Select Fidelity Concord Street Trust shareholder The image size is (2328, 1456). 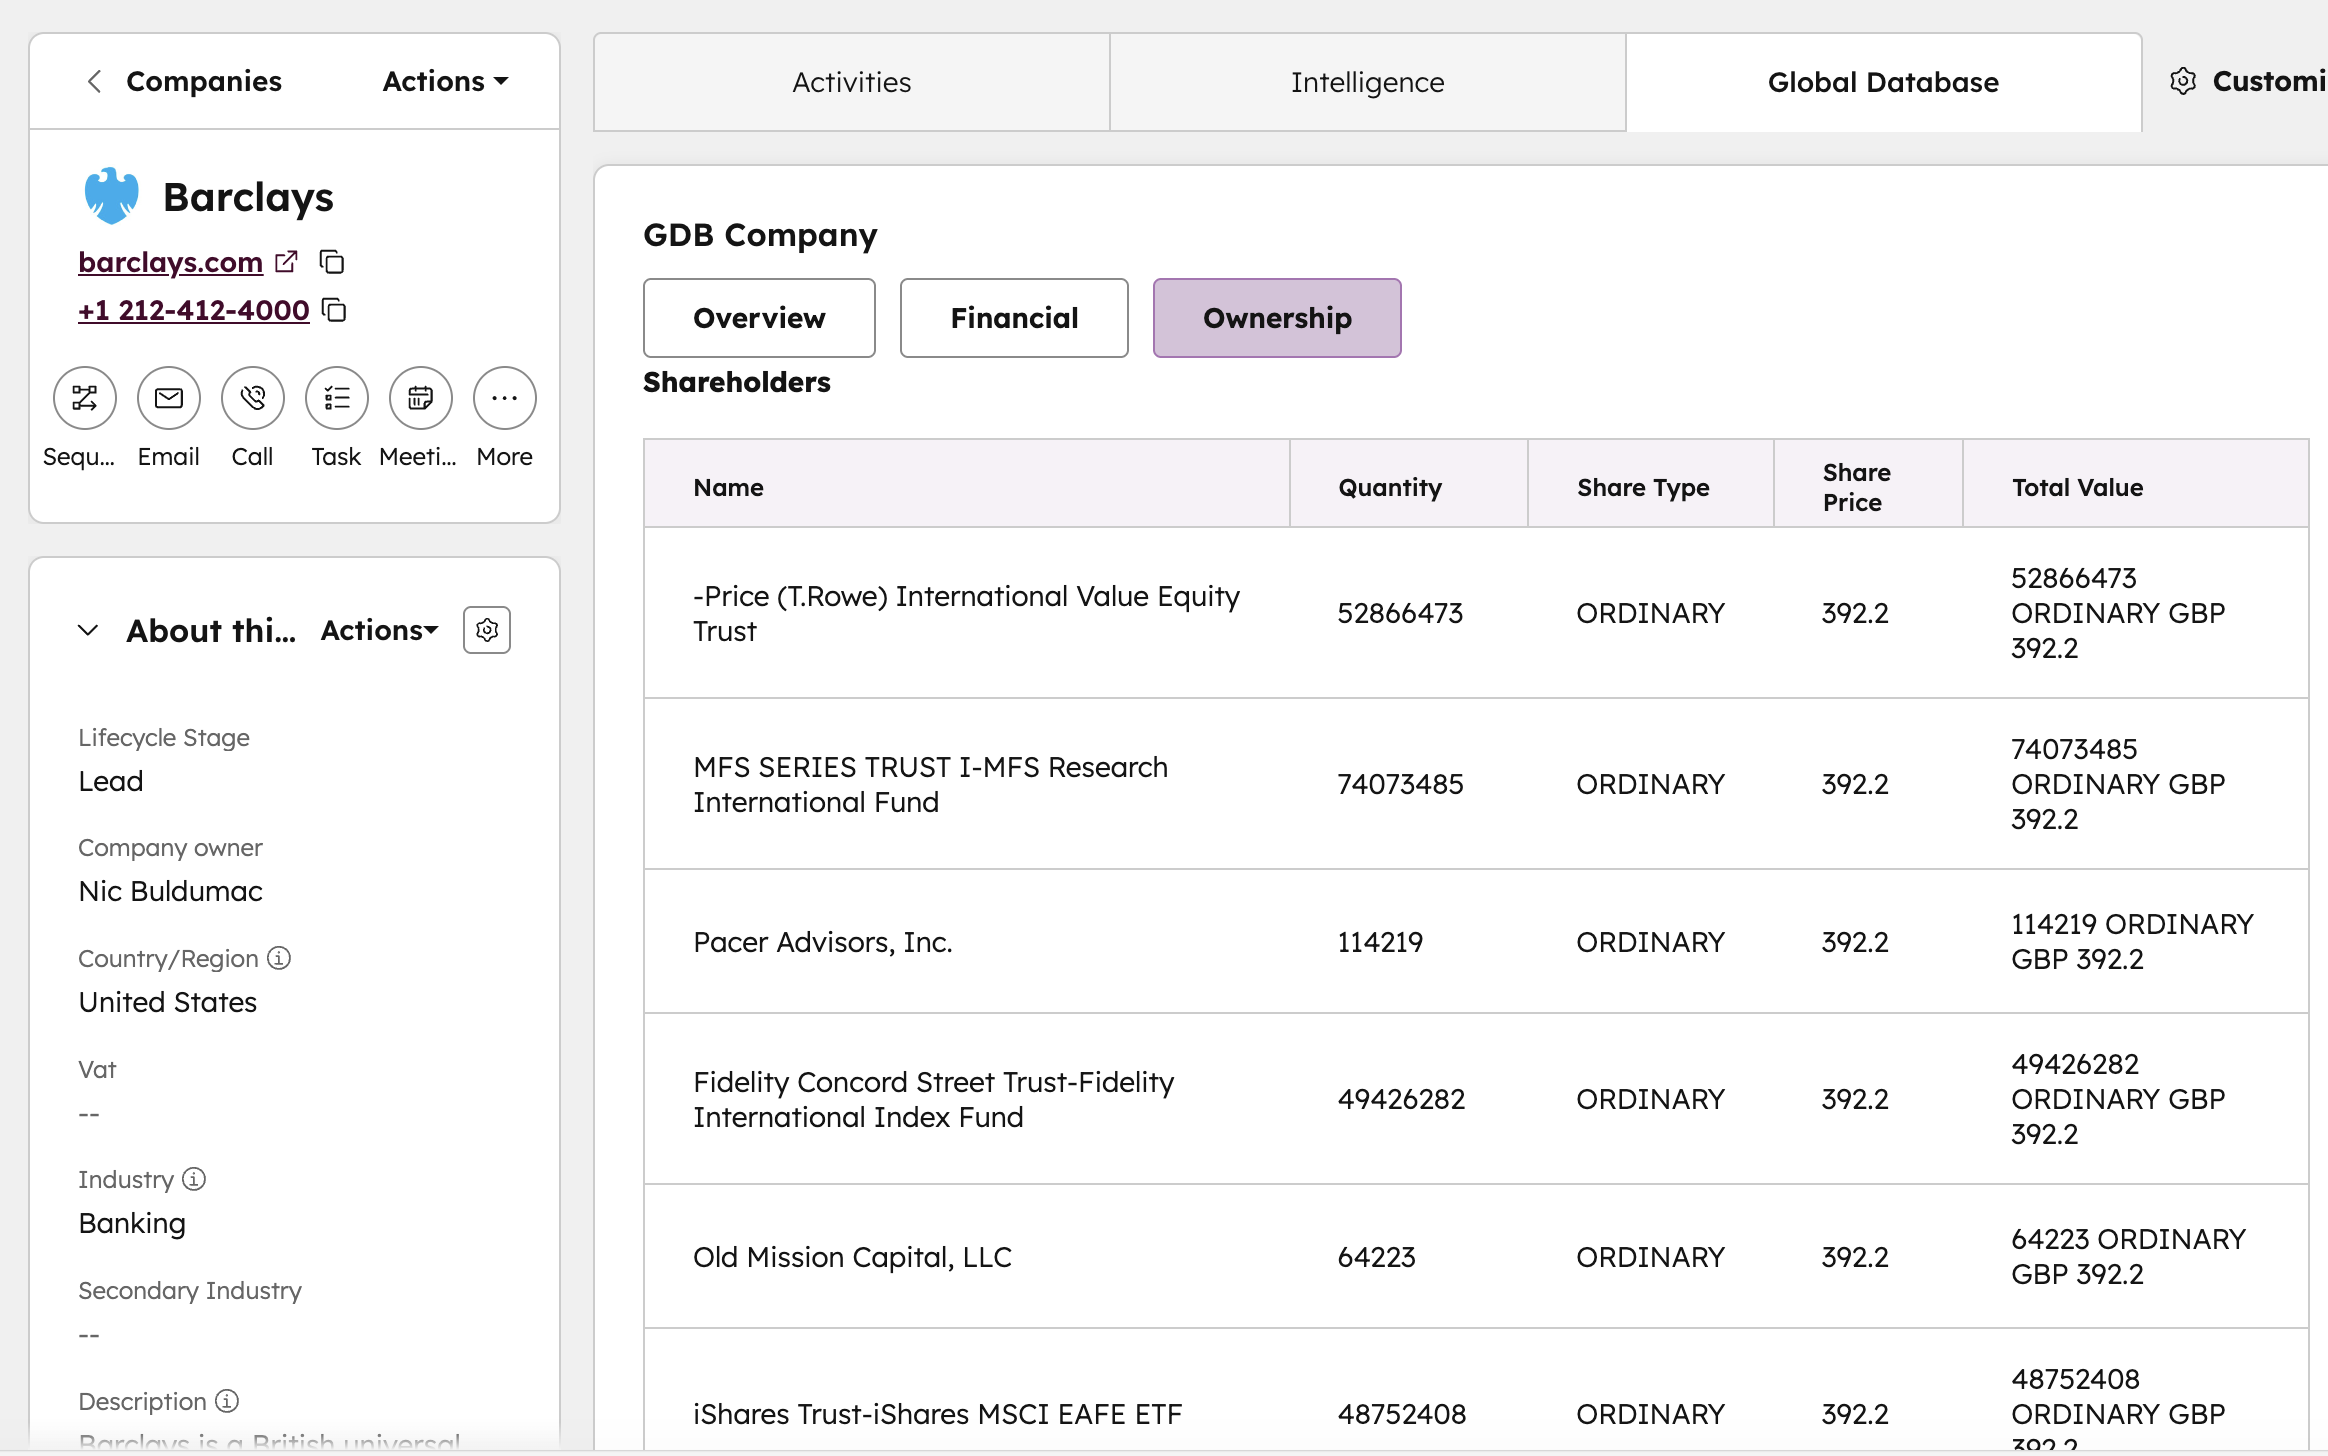934,1099
